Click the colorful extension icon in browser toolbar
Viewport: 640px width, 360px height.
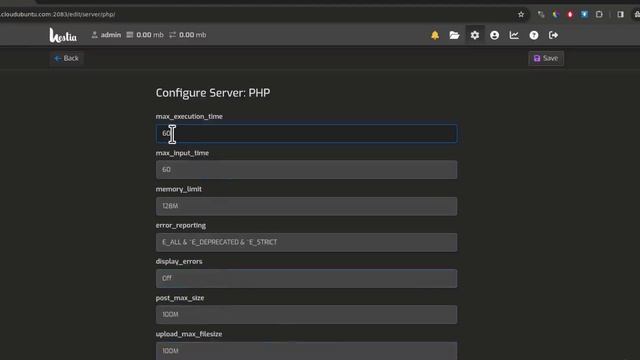pos(556,14)
